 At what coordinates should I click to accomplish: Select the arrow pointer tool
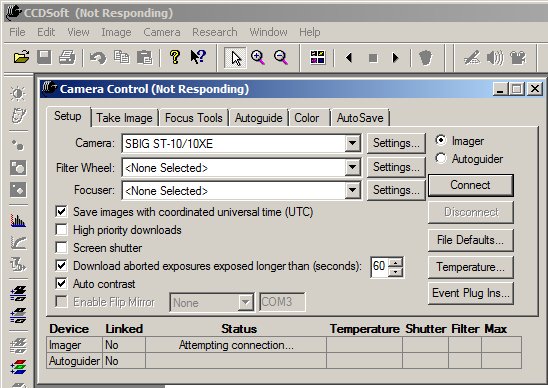(x=236, y=58)
